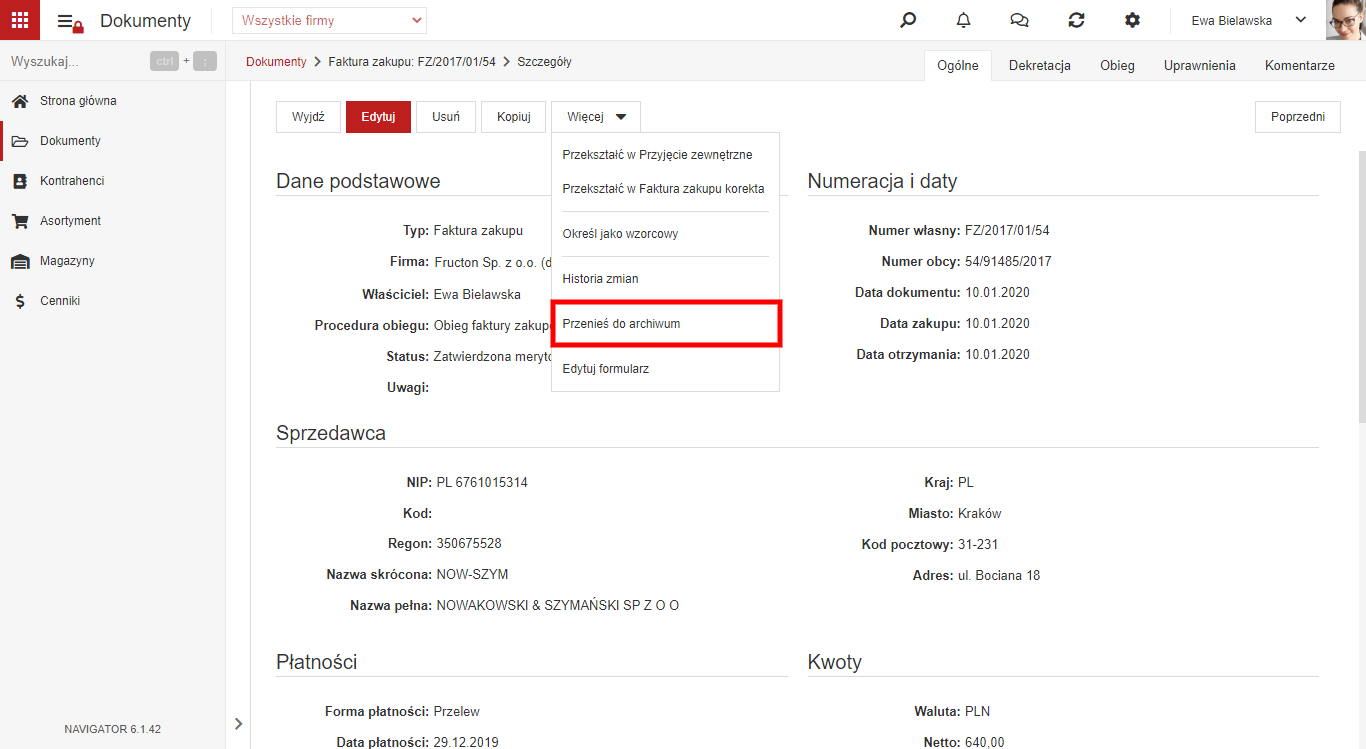Viewport: 1366px width, 749px height.
Task: Click the refresh sync icon
Action: 1076,20
